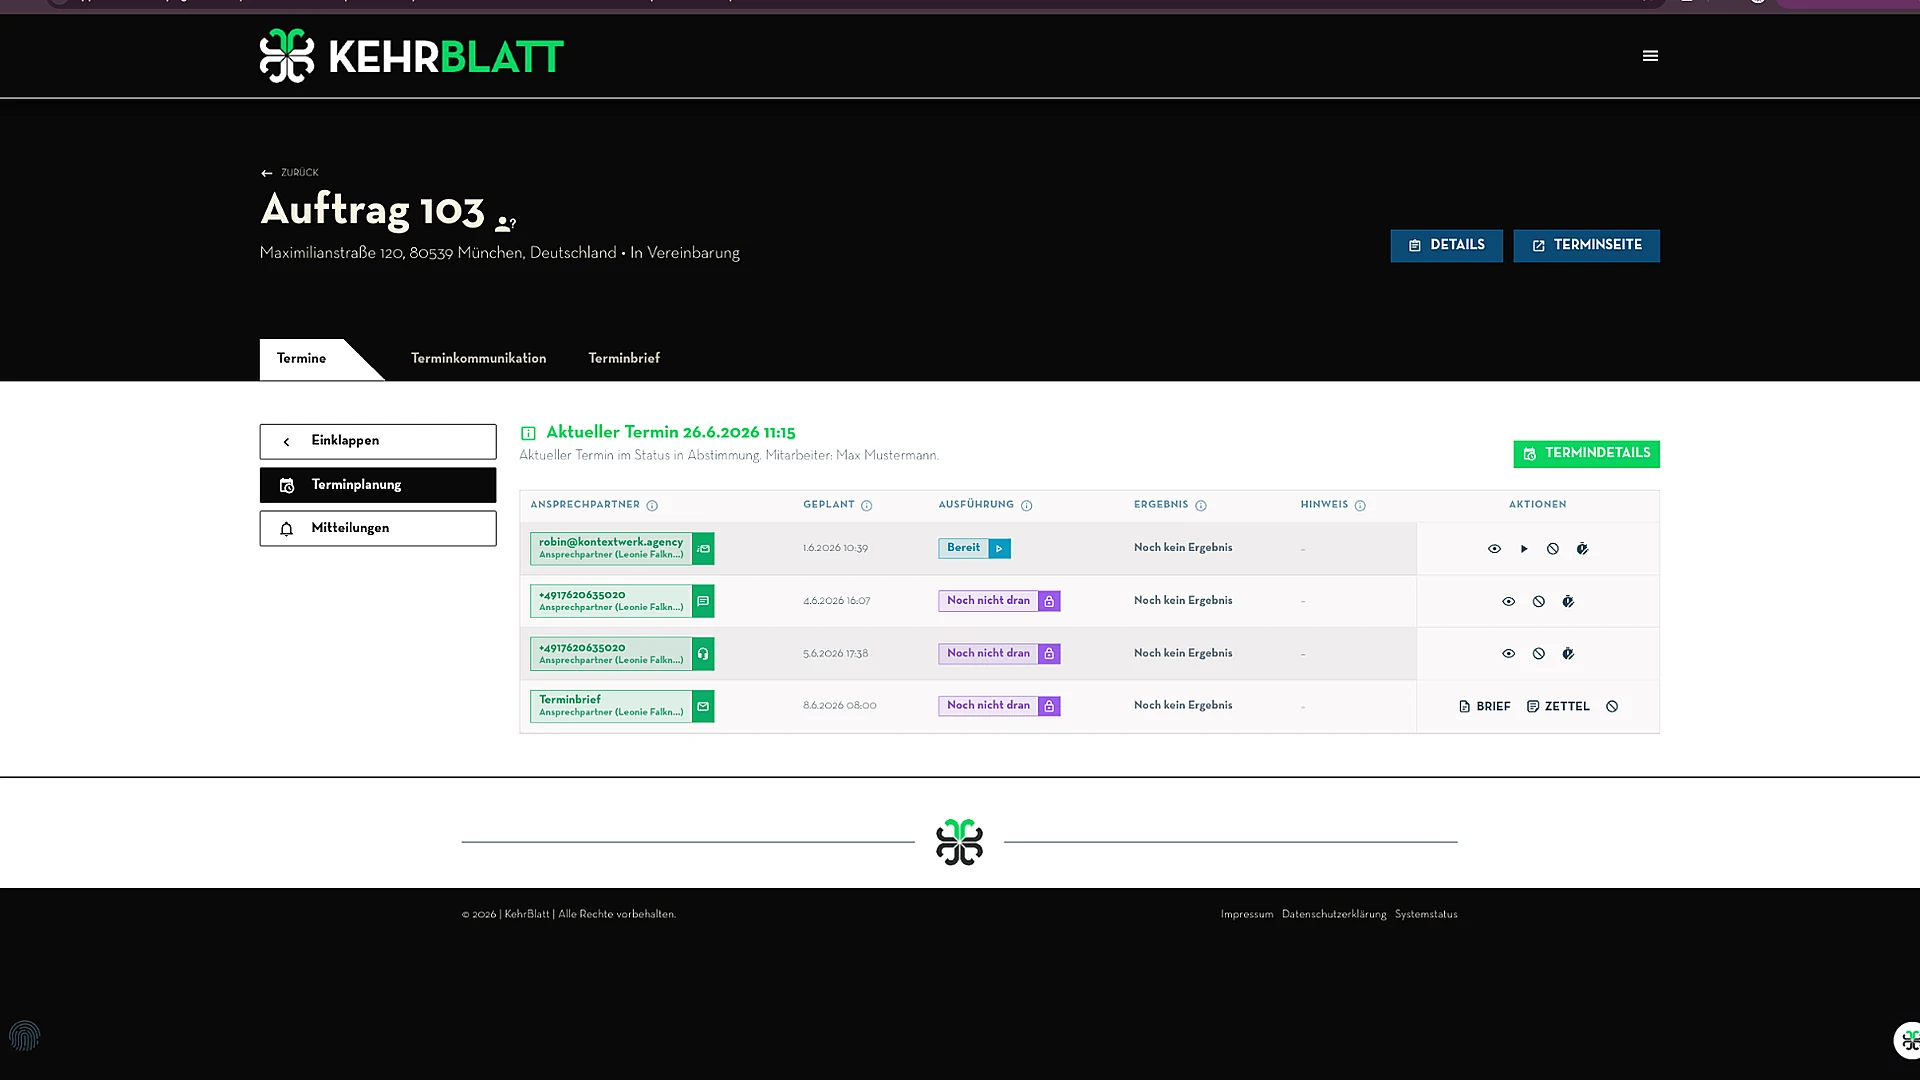This screenshot has height=1080, width=1920.
Task: Click the Aktueller Termin 26.6.2026 11:15 heading
Action: click(x=670, y=433)
